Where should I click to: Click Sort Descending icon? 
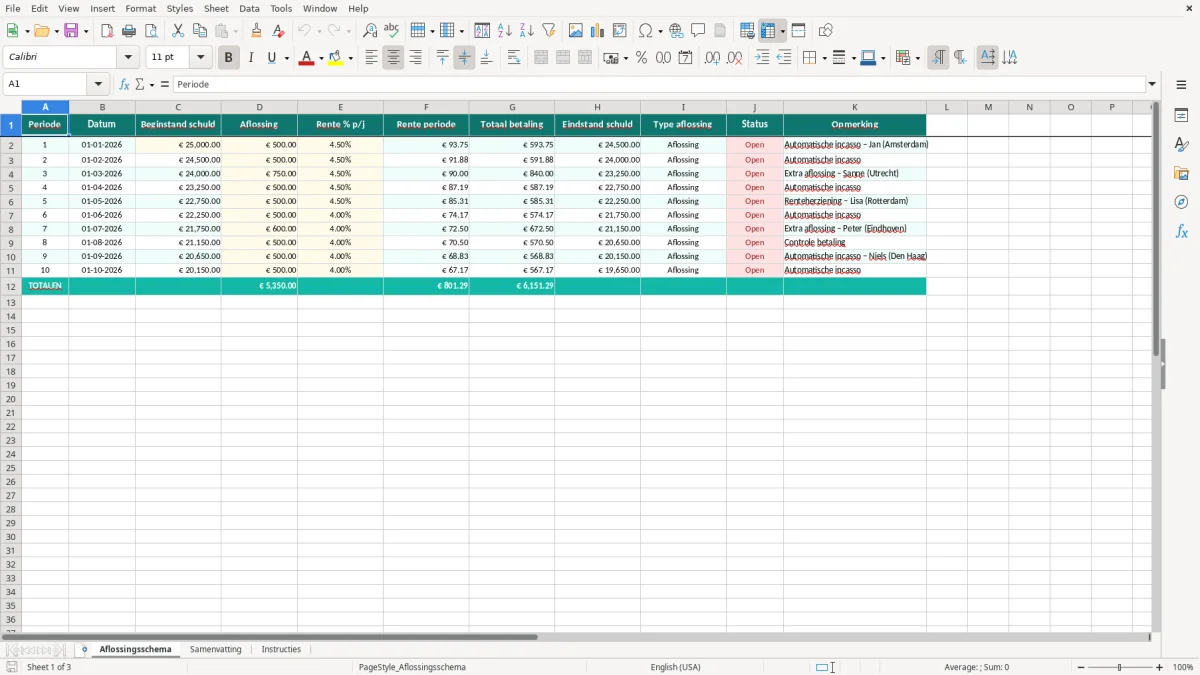coord(526,31)
